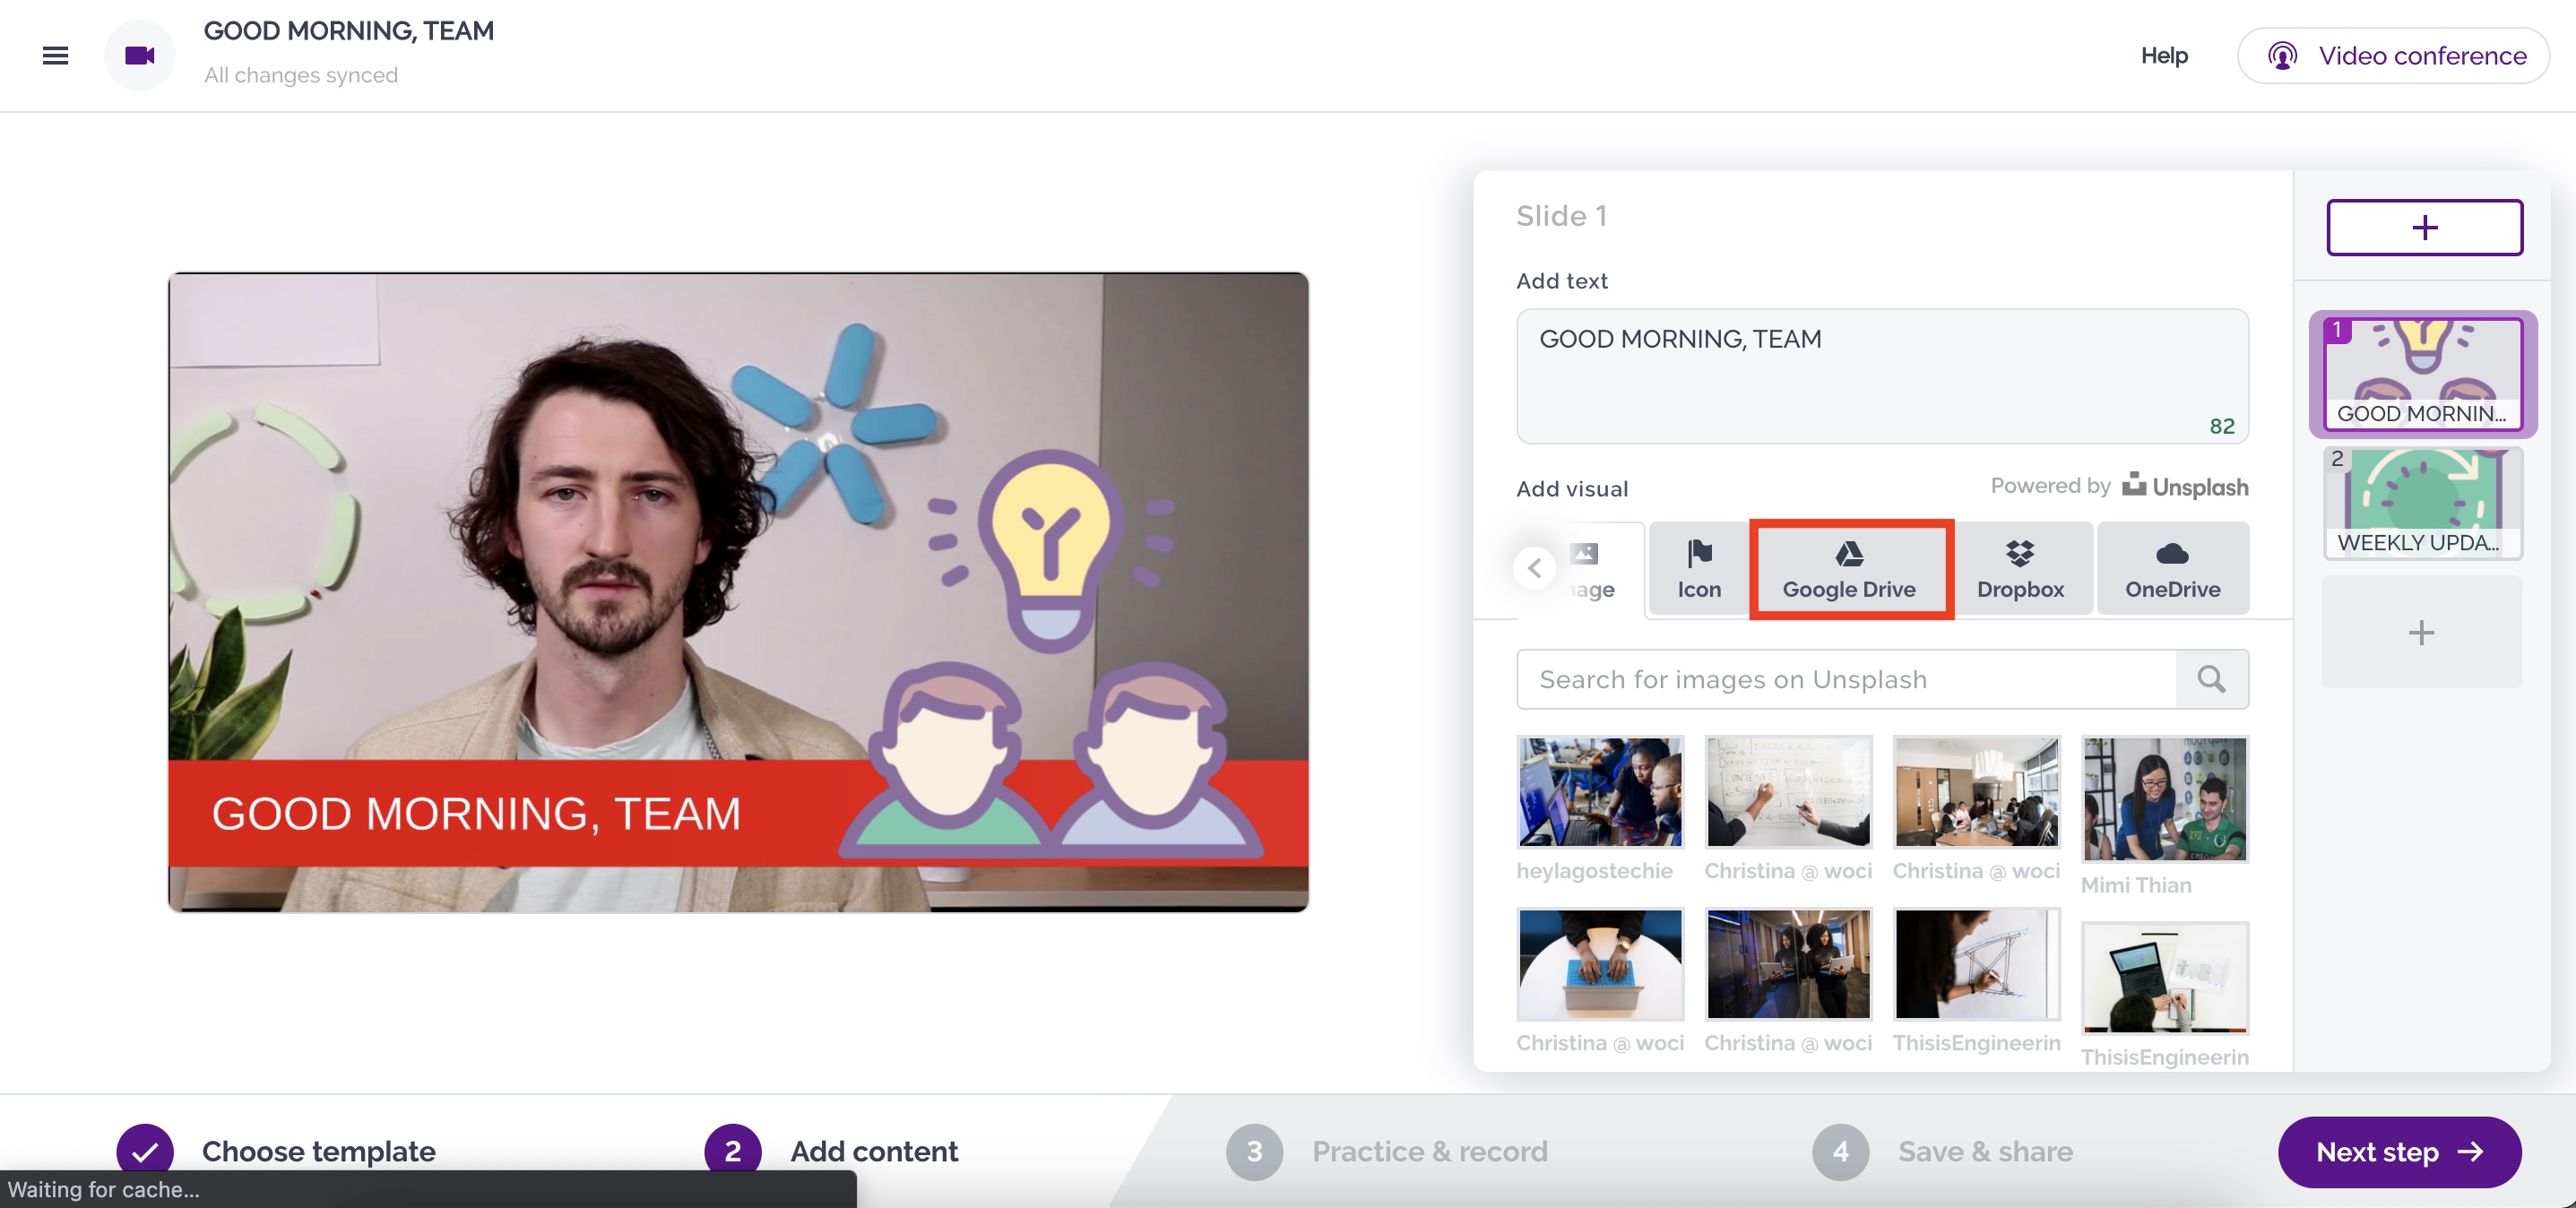This screenshot has width=2576, height=1208.
Task: Select slide 1 thumbnail GOOD MORNIN...
Action: tap(2421, 374)
